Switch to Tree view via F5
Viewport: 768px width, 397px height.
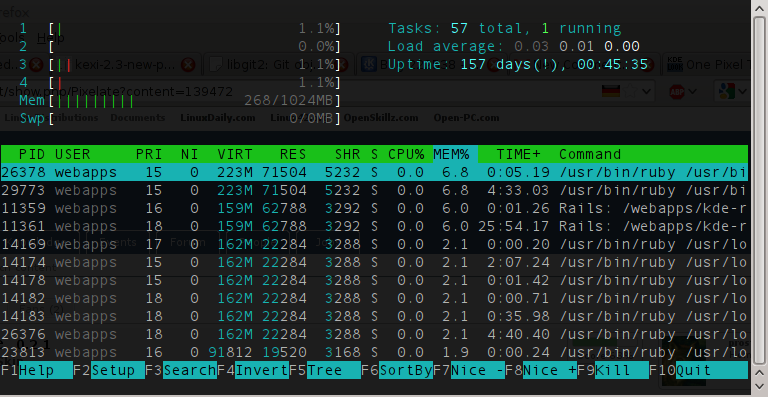point(325,370)
